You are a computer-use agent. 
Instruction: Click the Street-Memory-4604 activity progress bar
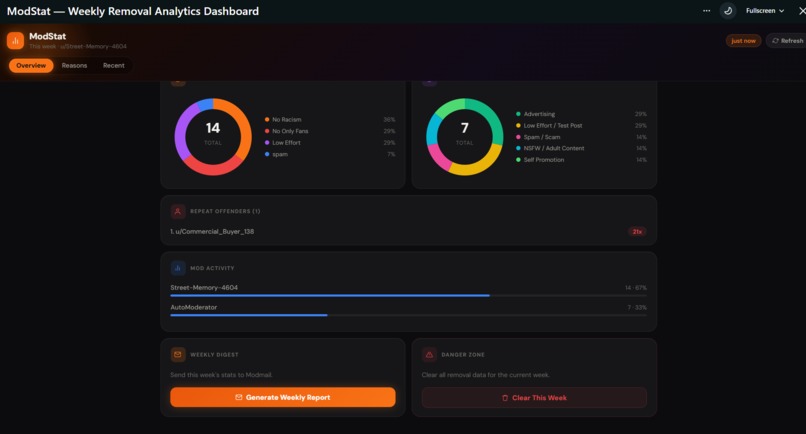click(x=409, y=296)
